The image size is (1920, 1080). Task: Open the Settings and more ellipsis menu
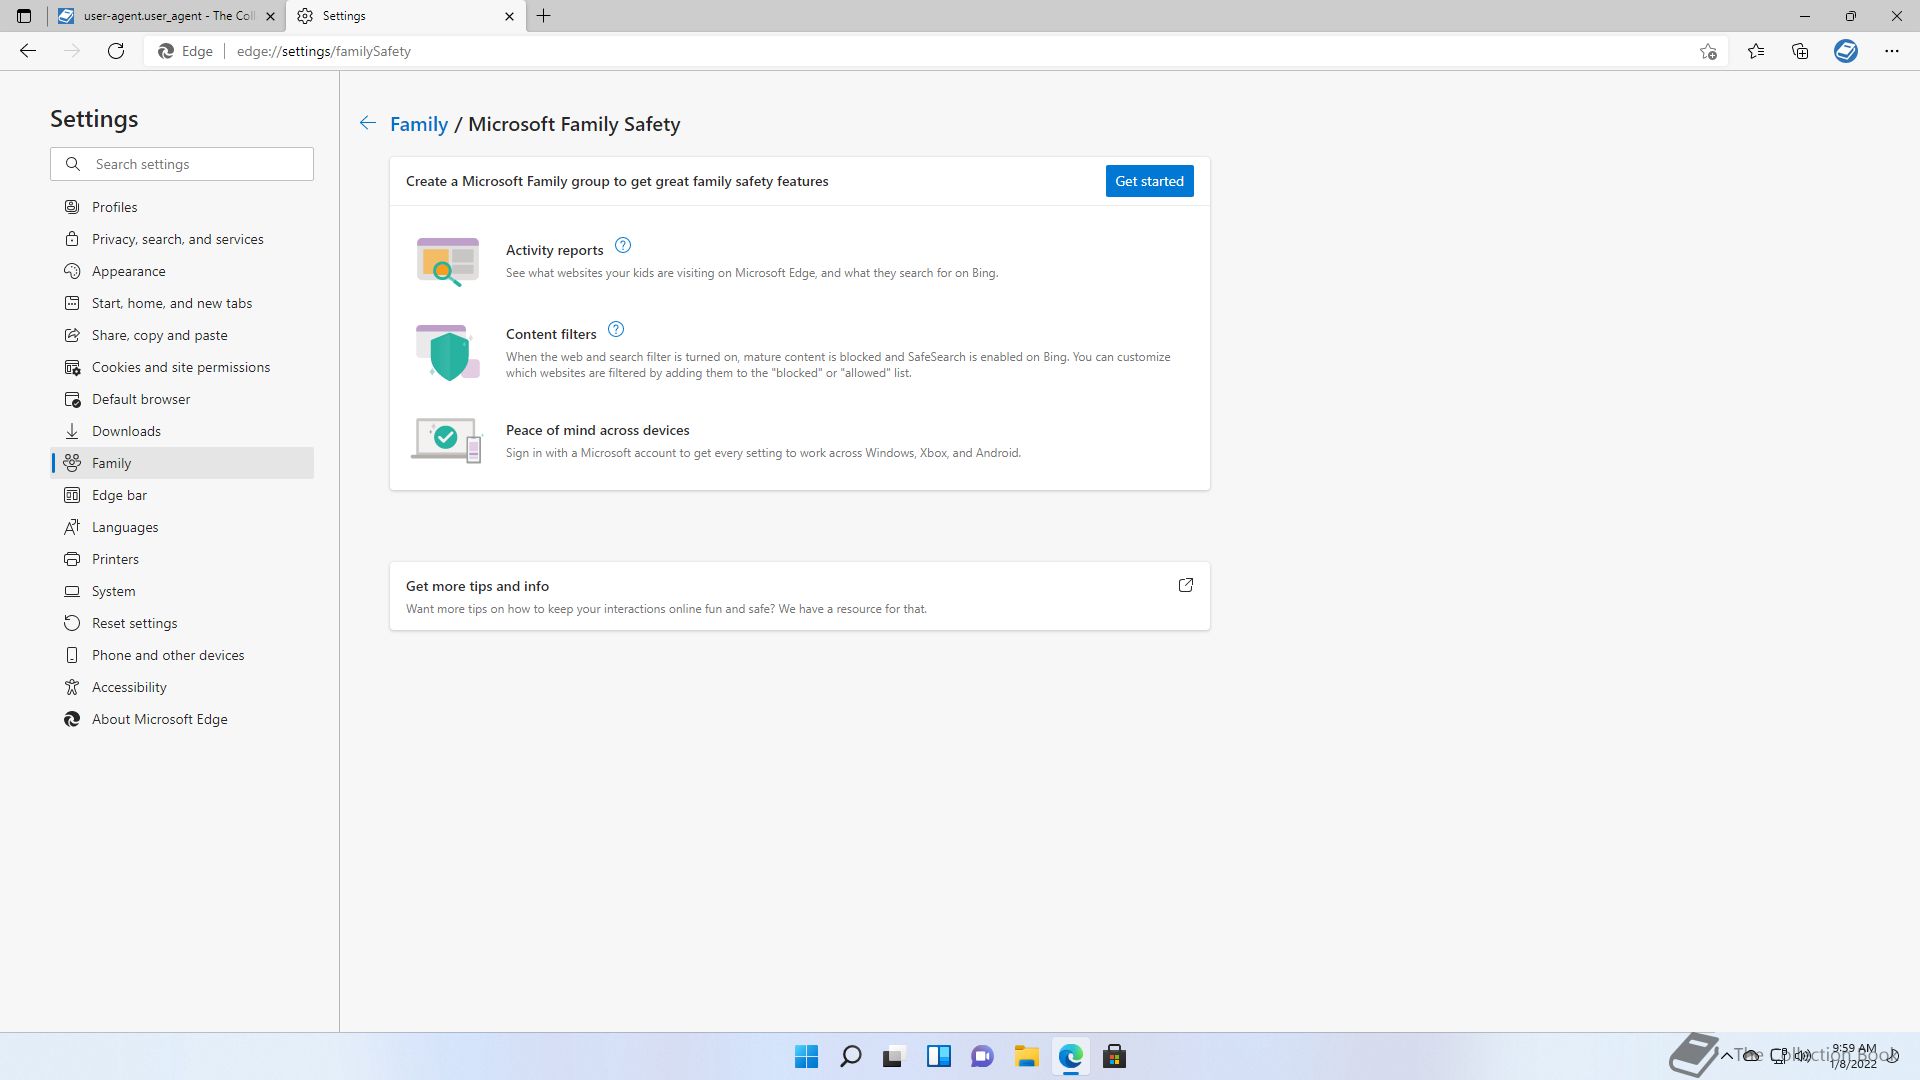(x=1891, y=51)
